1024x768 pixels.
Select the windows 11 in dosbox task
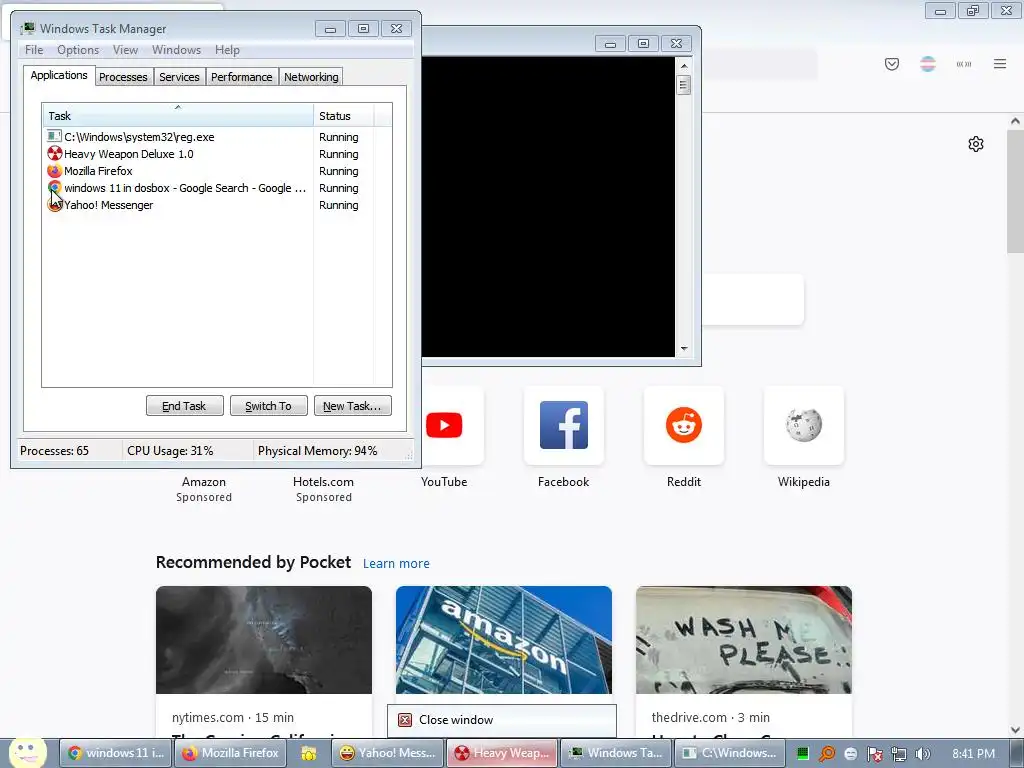217,188
